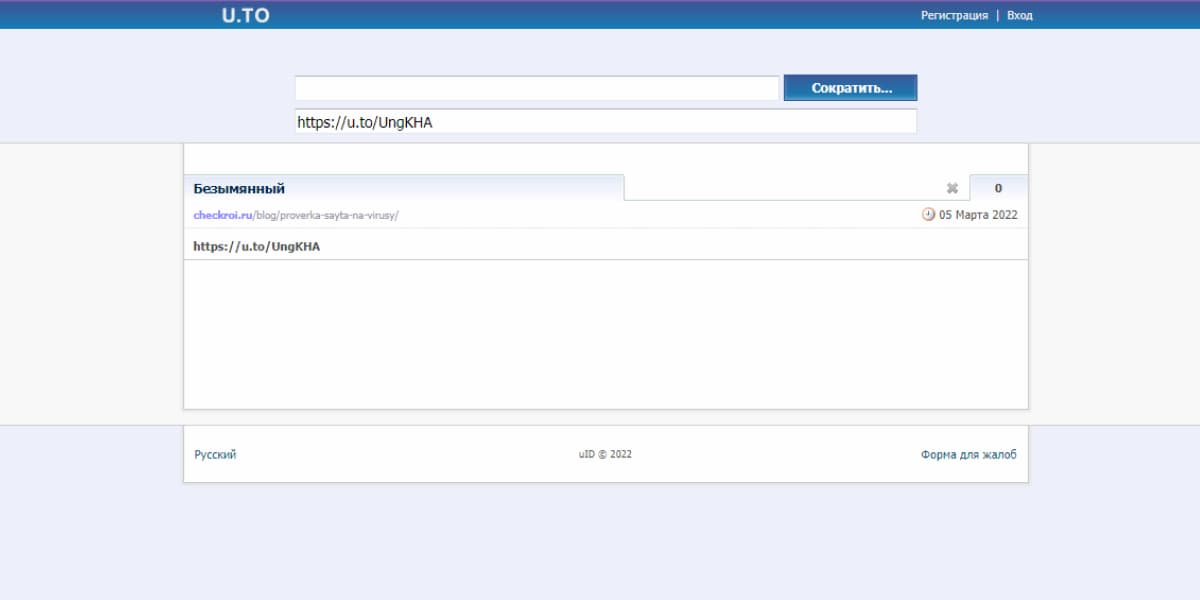The width and height of the screenshot is (1200, 600).
Task: Open the Регистрация page
Action: (x=954, y=15)
